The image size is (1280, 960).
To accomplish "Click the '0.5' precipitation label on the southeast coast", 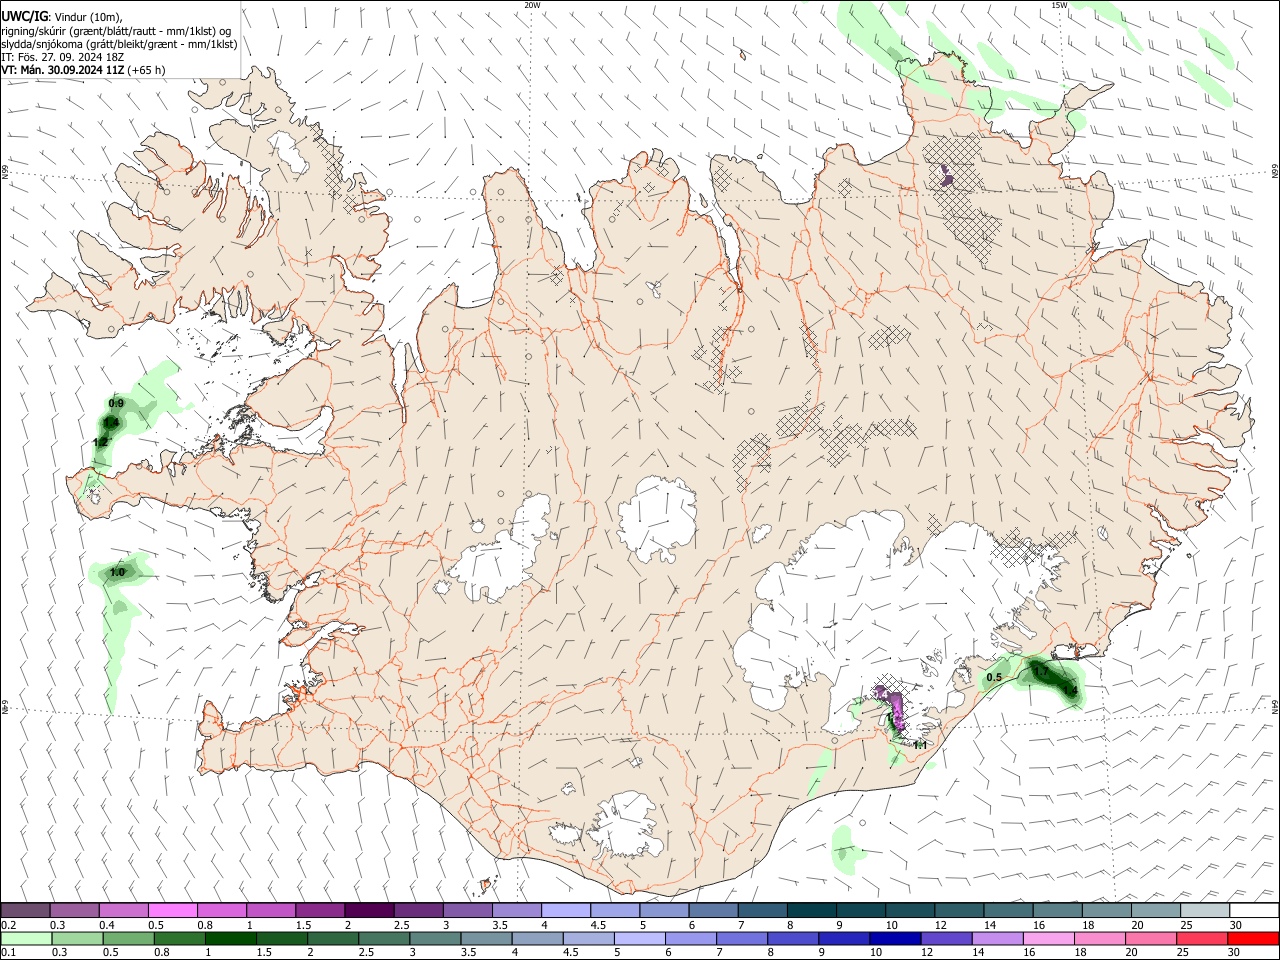I will click(994, 677).
